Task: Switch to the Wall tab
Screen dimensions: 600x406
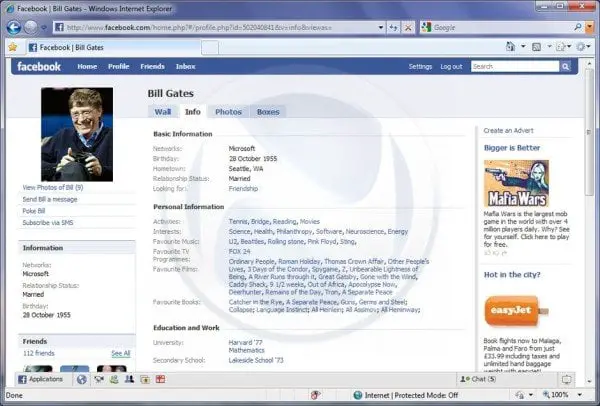Action: pos(163,112)
